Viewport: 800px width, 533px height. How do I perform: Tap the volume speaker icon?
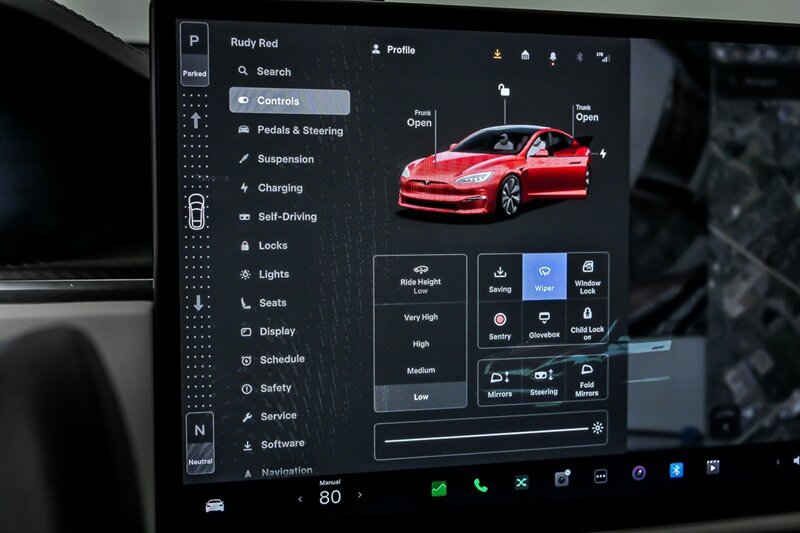796,461
